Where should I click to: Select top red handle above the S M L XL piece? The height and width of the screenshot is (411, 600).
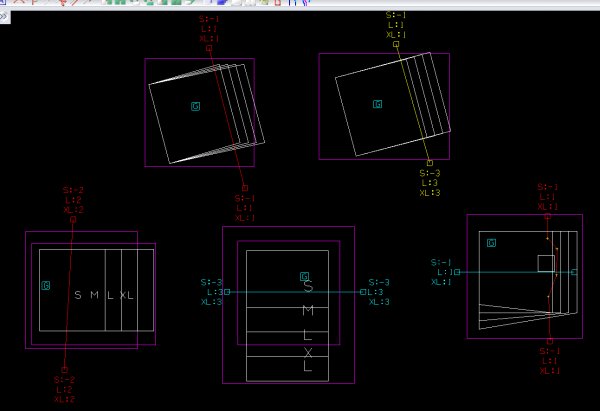[x=73, y=219]
